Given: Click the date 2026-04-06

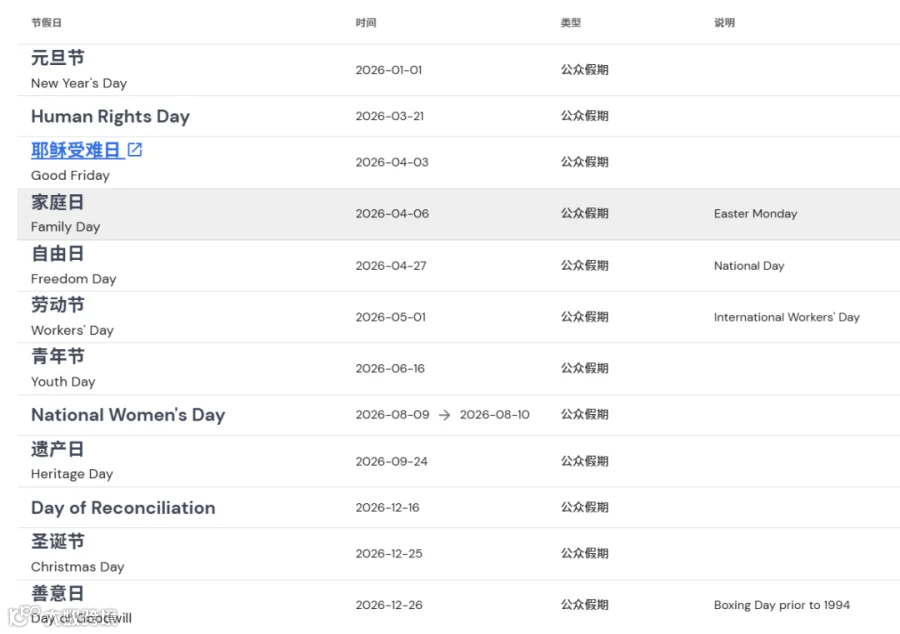Looking at the screenshot, I should pyautogui.click(x=392, y=214).
